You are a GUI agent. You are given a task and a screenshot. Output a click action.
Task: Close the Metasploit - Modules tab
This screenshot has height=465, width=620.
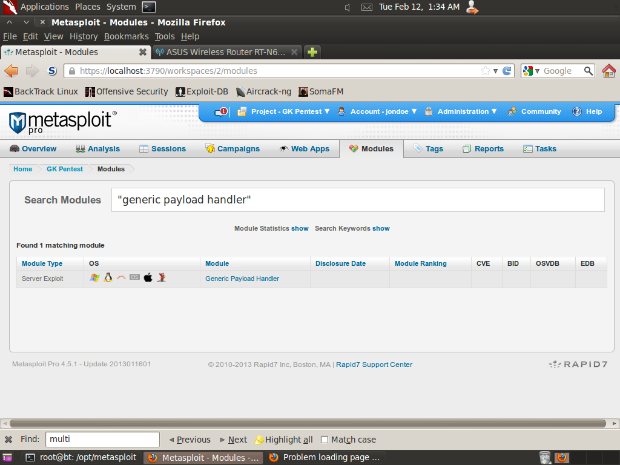[143, 52]
